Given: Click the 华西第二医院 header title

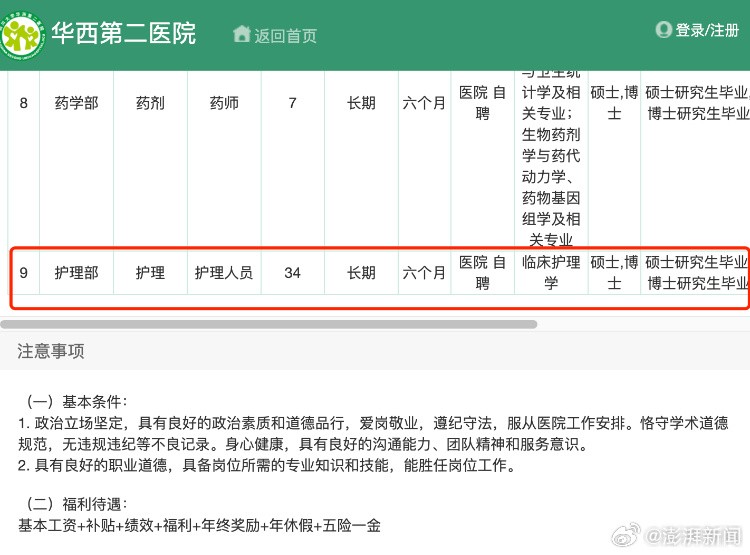Looking at the screenshot, I should coord(124,34).
